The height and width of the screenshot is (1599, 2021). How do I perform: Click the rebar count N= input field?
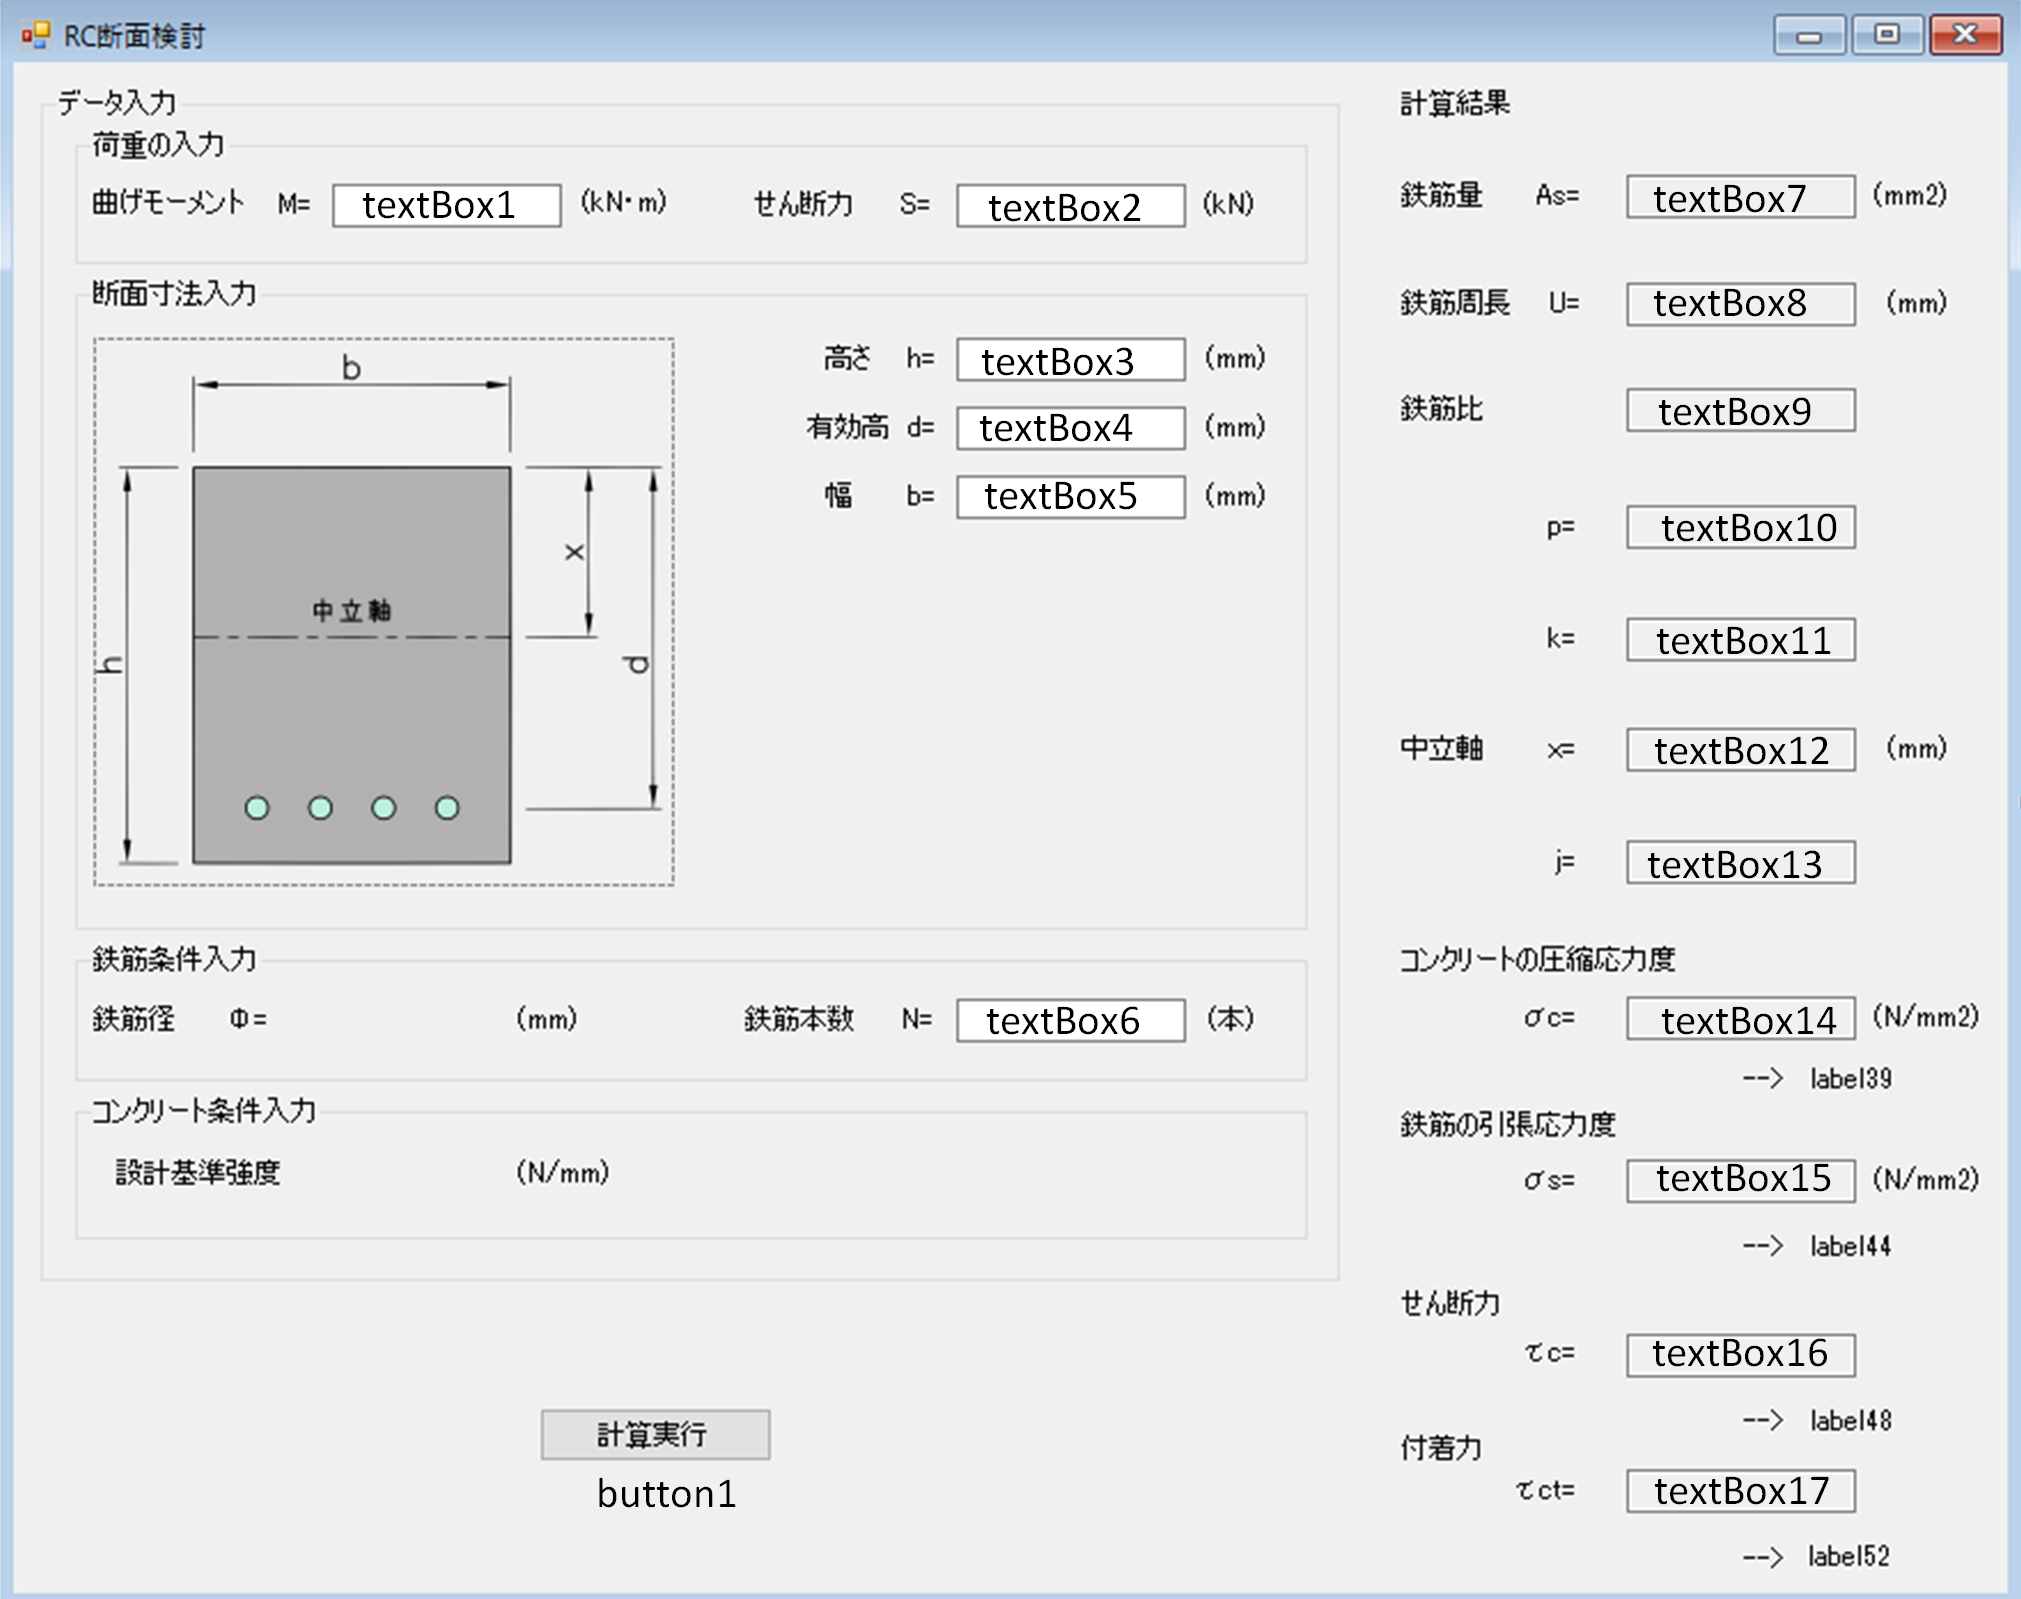point(1070,1020)
